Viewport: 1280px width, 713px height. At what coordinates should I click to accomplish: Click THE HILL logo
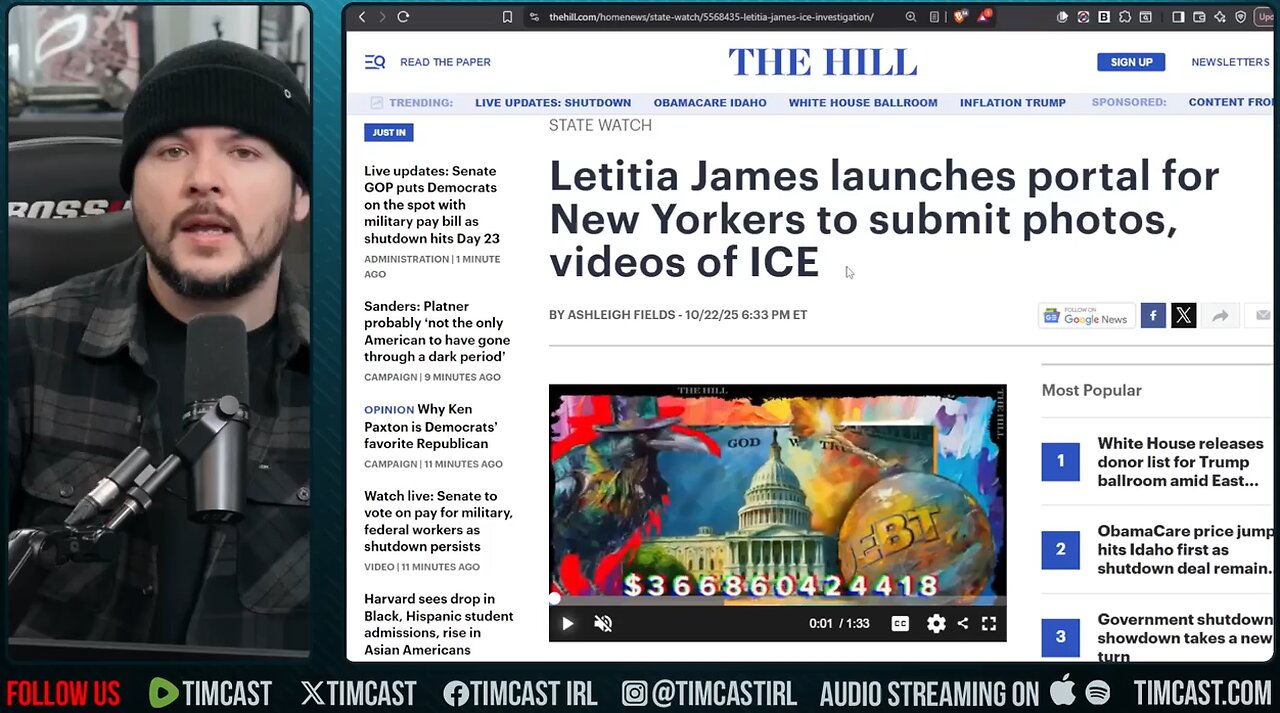click(822, 62)
